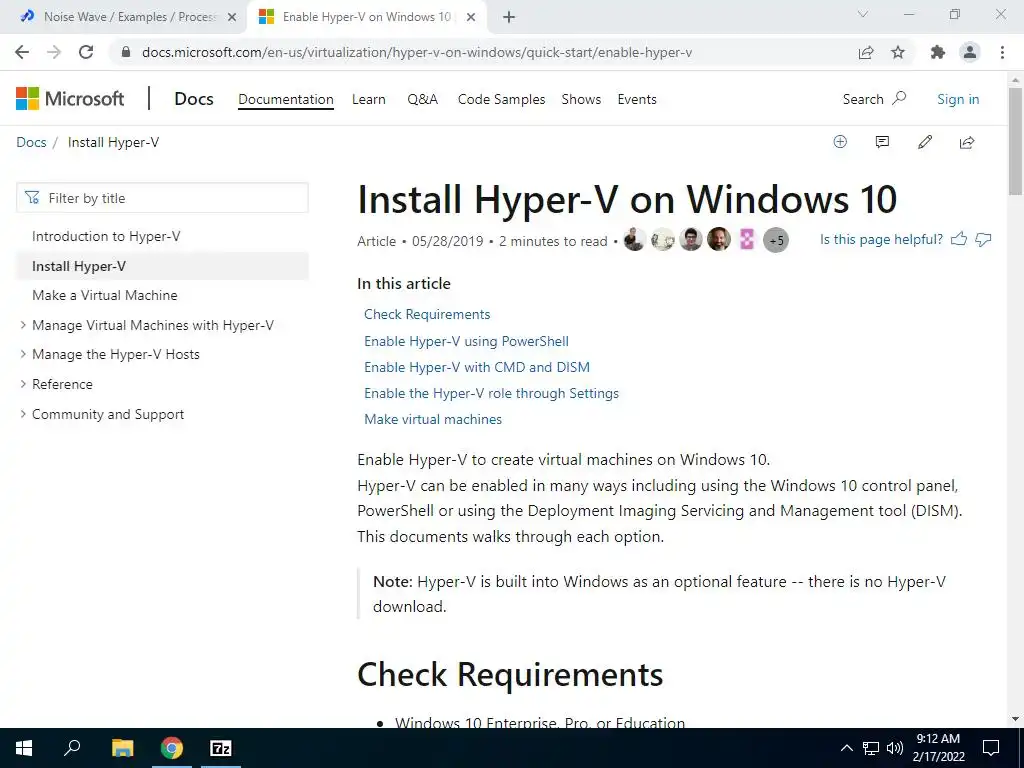The image size is (1024, 768).
Task: Expand Manage Virtual Machines with Hyper-V
Action: click(23, 325)
